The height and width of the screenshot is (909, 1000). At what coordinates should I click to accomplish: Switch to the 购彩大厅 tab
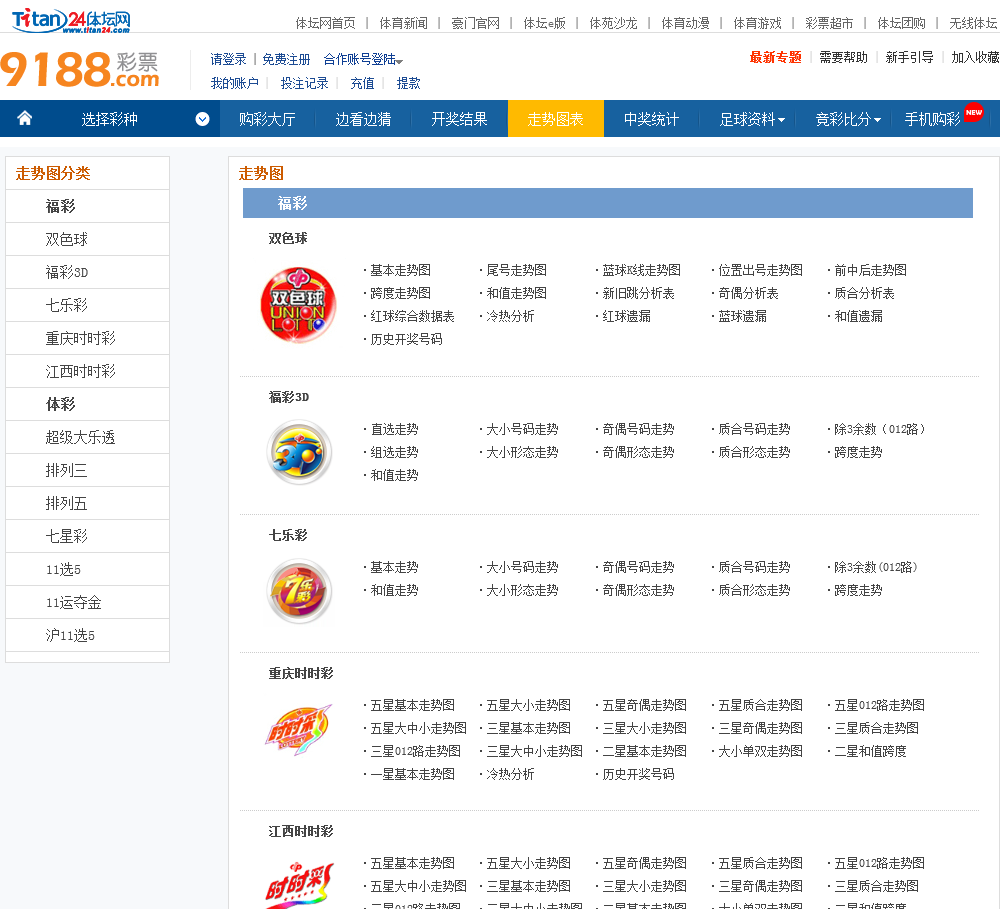coord(267,119)
